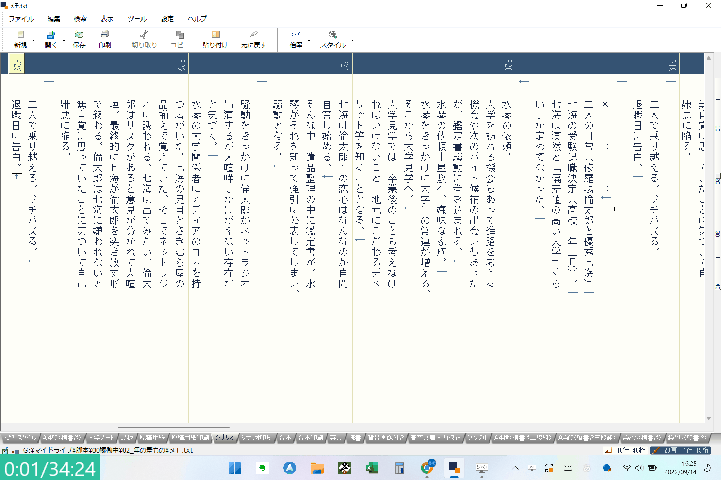Expand the dropdown arrow beside スタイル
The height and width of the screenshot is (480, 721).
[x=352, y=40]
